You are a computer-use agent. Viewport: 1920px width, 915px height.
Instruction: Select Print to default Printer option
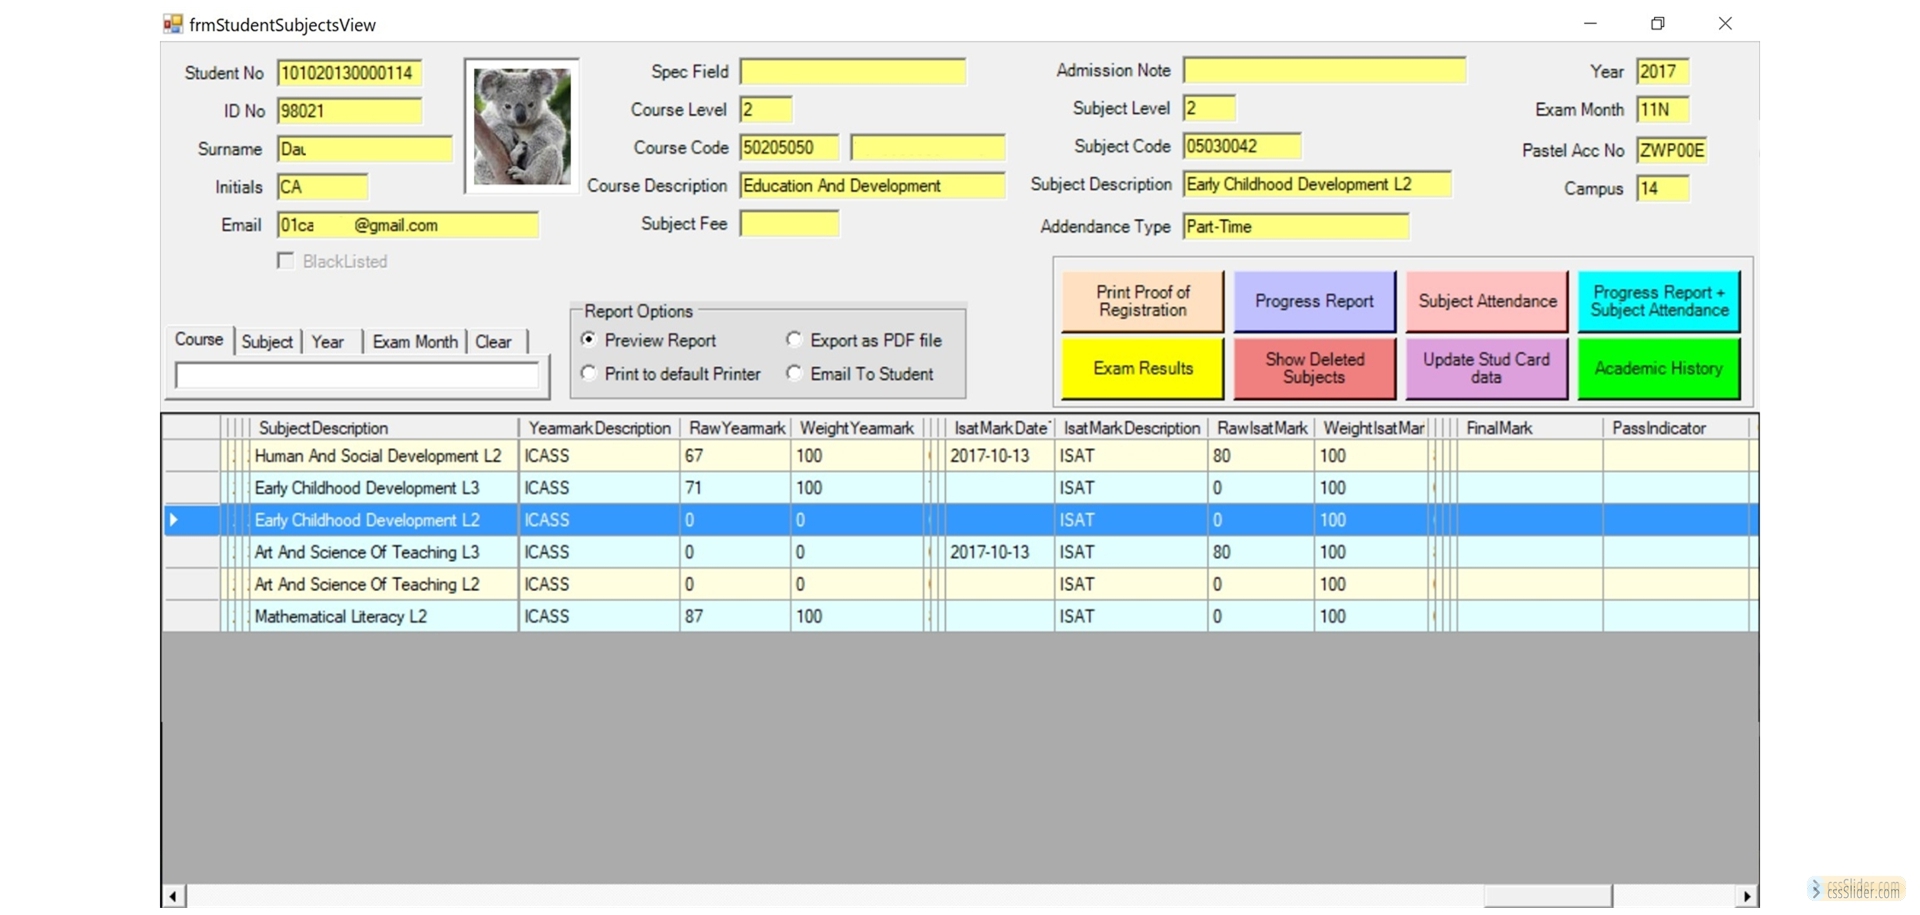[589, 374]
